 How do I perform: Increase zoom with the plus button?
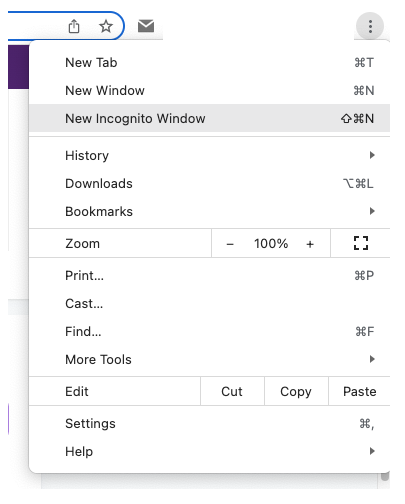(x=310, y=244)
